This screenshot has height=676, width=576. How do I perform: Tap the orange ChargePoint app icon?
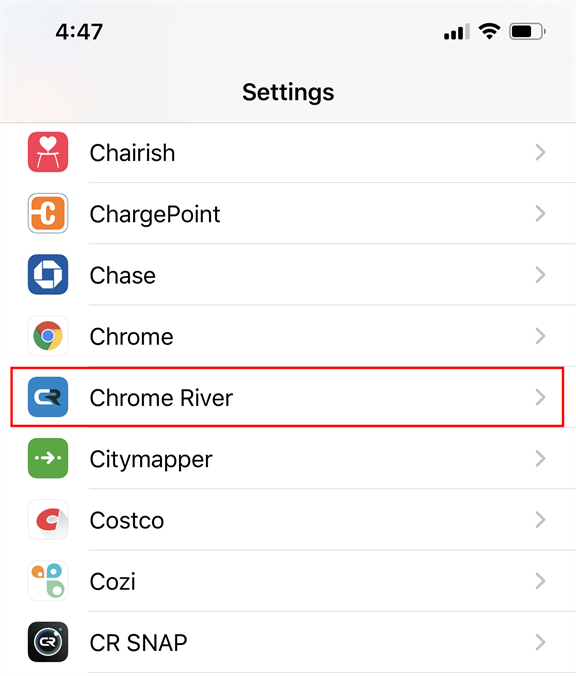[x=48, y=213]
